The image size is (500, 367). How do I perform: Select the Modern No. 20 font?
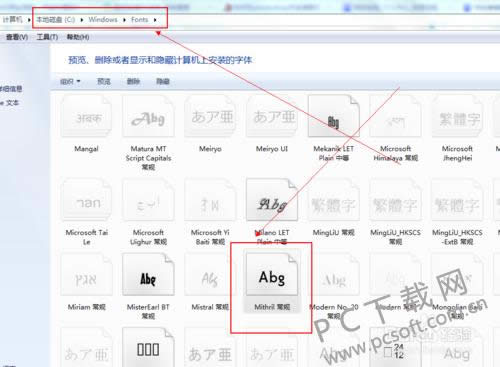coord(334,274)
